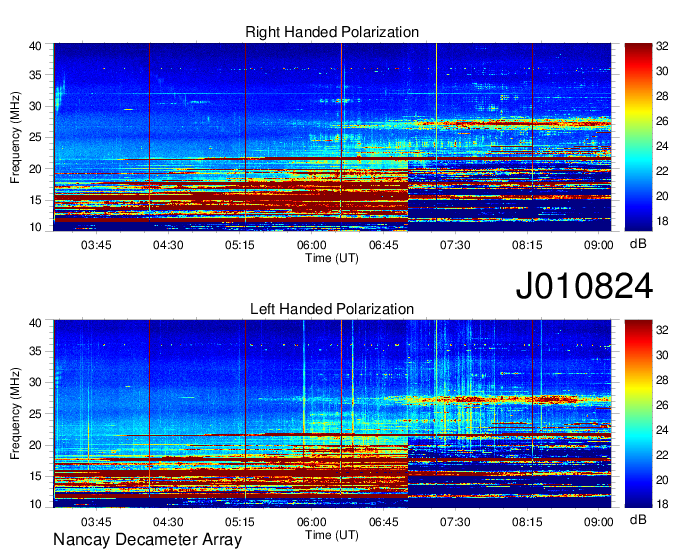Click the 30 MHz tick on Right Handed plot
This screenshot has width=680, height=552.
coord(35,106)
